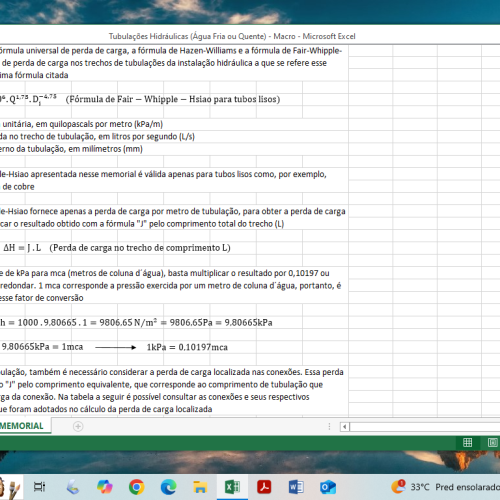The width and height of the screenshot is (500, 500).
Task: Add a new sheet with the plus button
Action: coord(78,426)
